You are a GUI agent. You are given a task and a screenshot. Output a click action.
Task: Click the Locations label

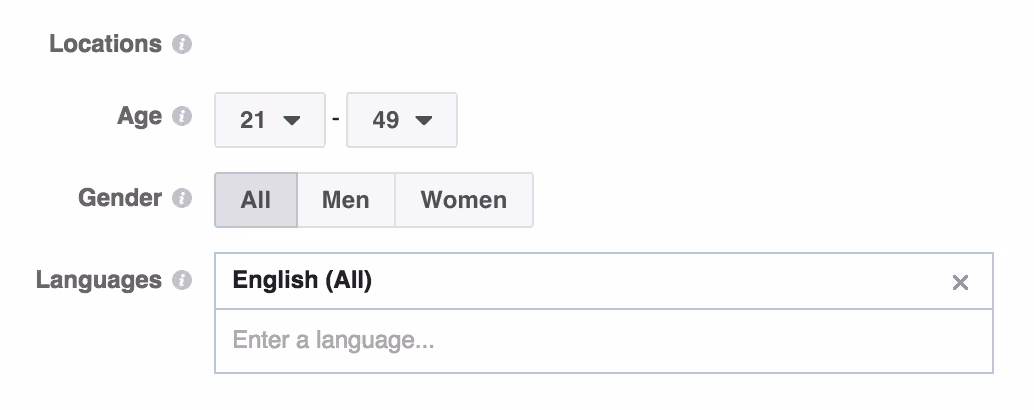(106, 44)
